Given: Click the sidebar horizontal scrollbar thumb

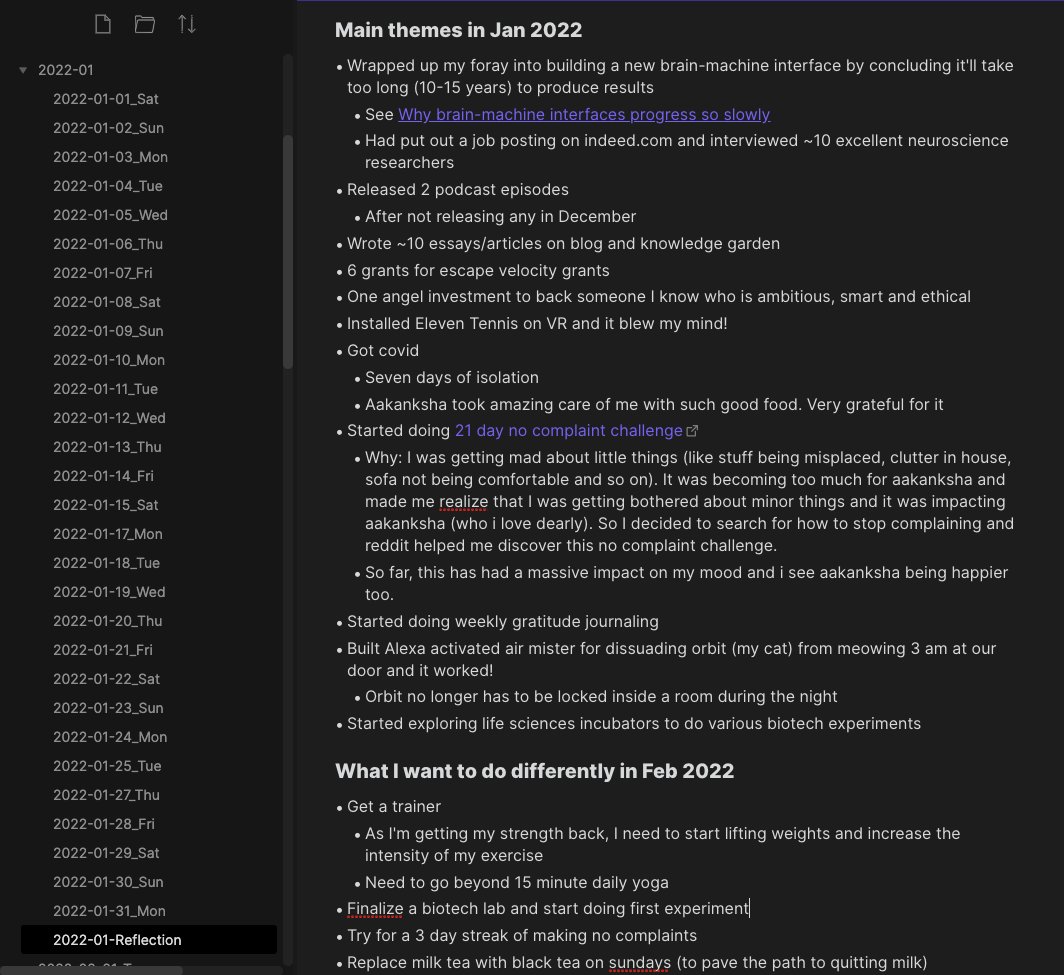Looking at the screenshot, I should click(x=91, y=970).
